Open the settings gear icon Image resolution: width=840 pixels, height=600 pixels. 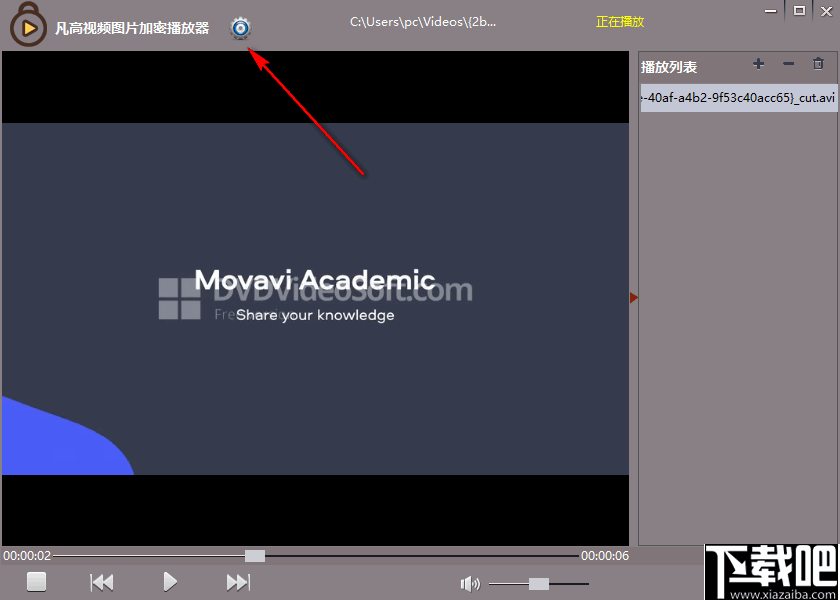pos(240,28)
